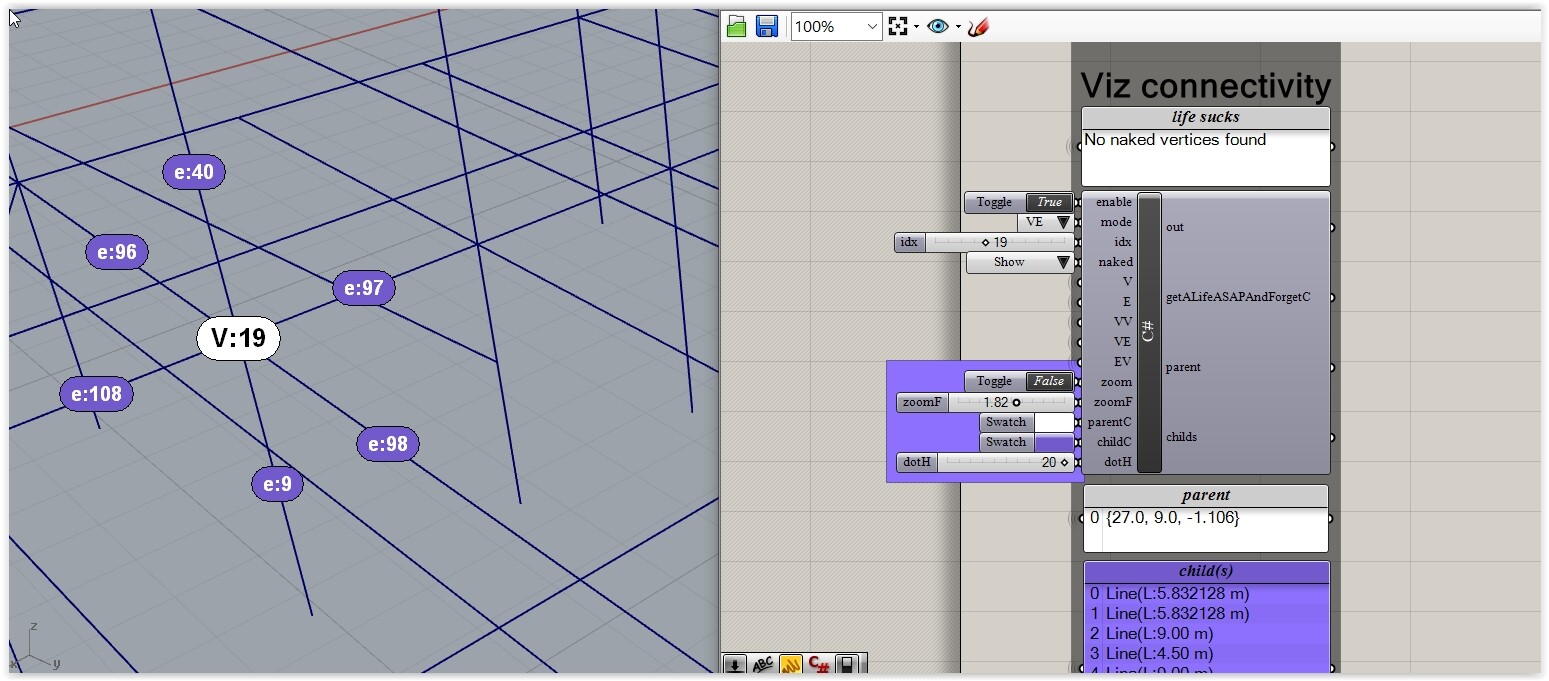Image resolution: width=1549 pixels, height=681 pixels.
Task: Click the 'childs' output parameter
Action: (1181, 437)
